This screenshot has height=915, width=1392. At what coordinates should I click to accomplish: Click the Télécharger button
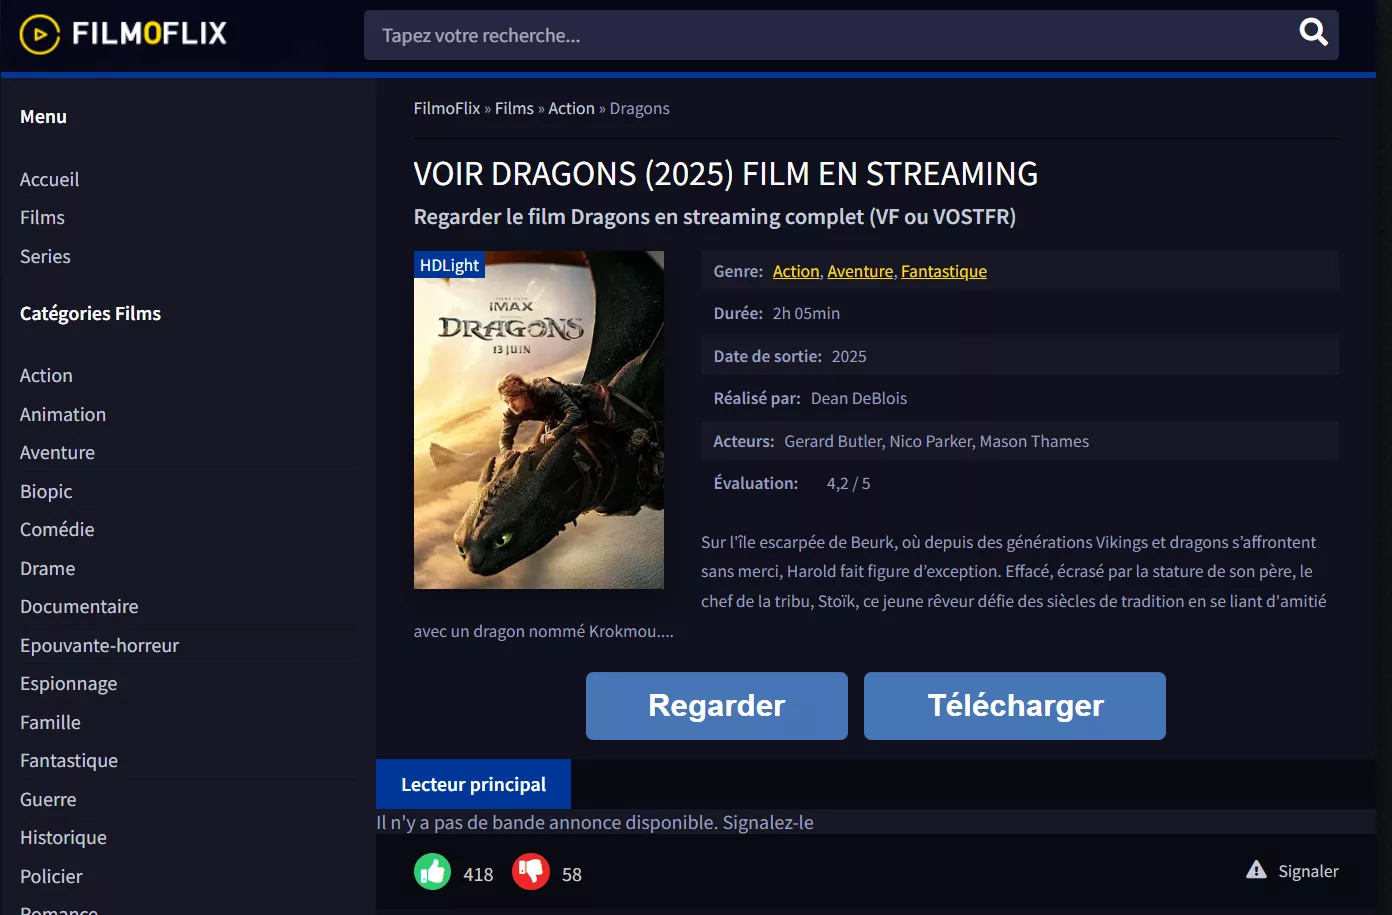click(1014, 705)
